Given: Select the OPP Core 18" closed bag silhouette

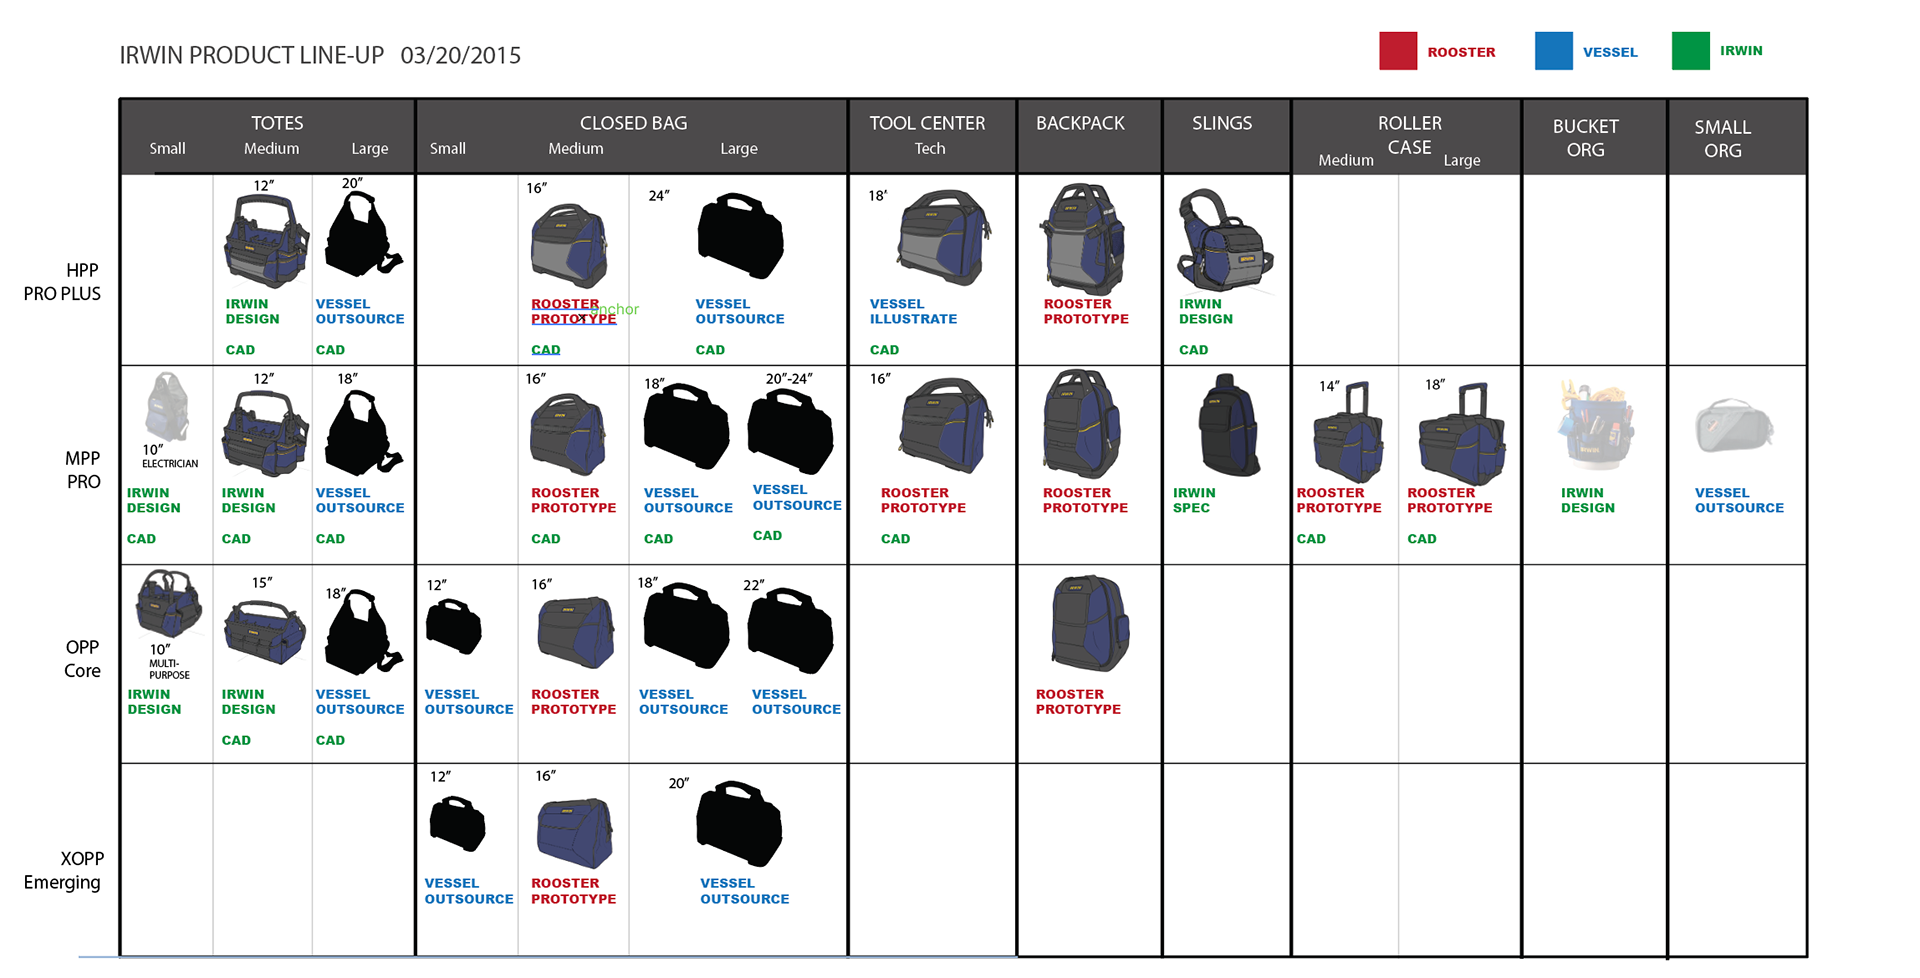Looking at the screenshot, I should (687, 627).
